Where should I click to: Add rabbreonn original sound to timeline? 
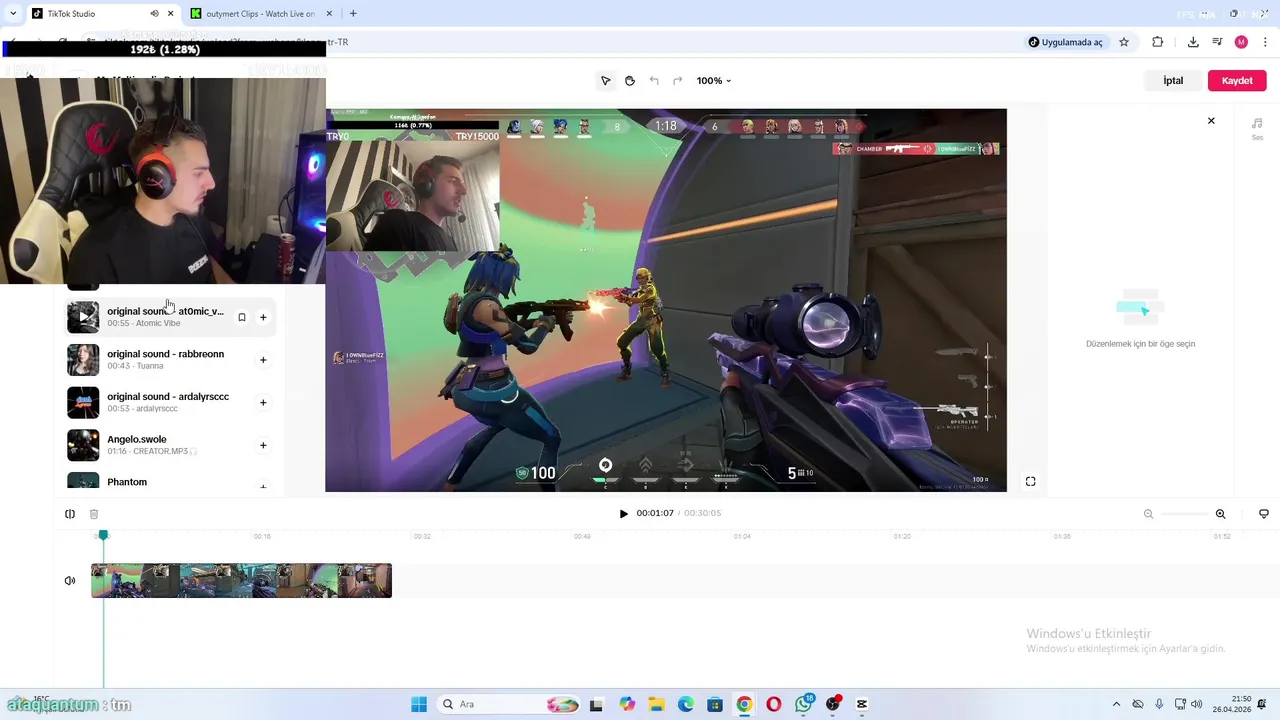(263, 360)
